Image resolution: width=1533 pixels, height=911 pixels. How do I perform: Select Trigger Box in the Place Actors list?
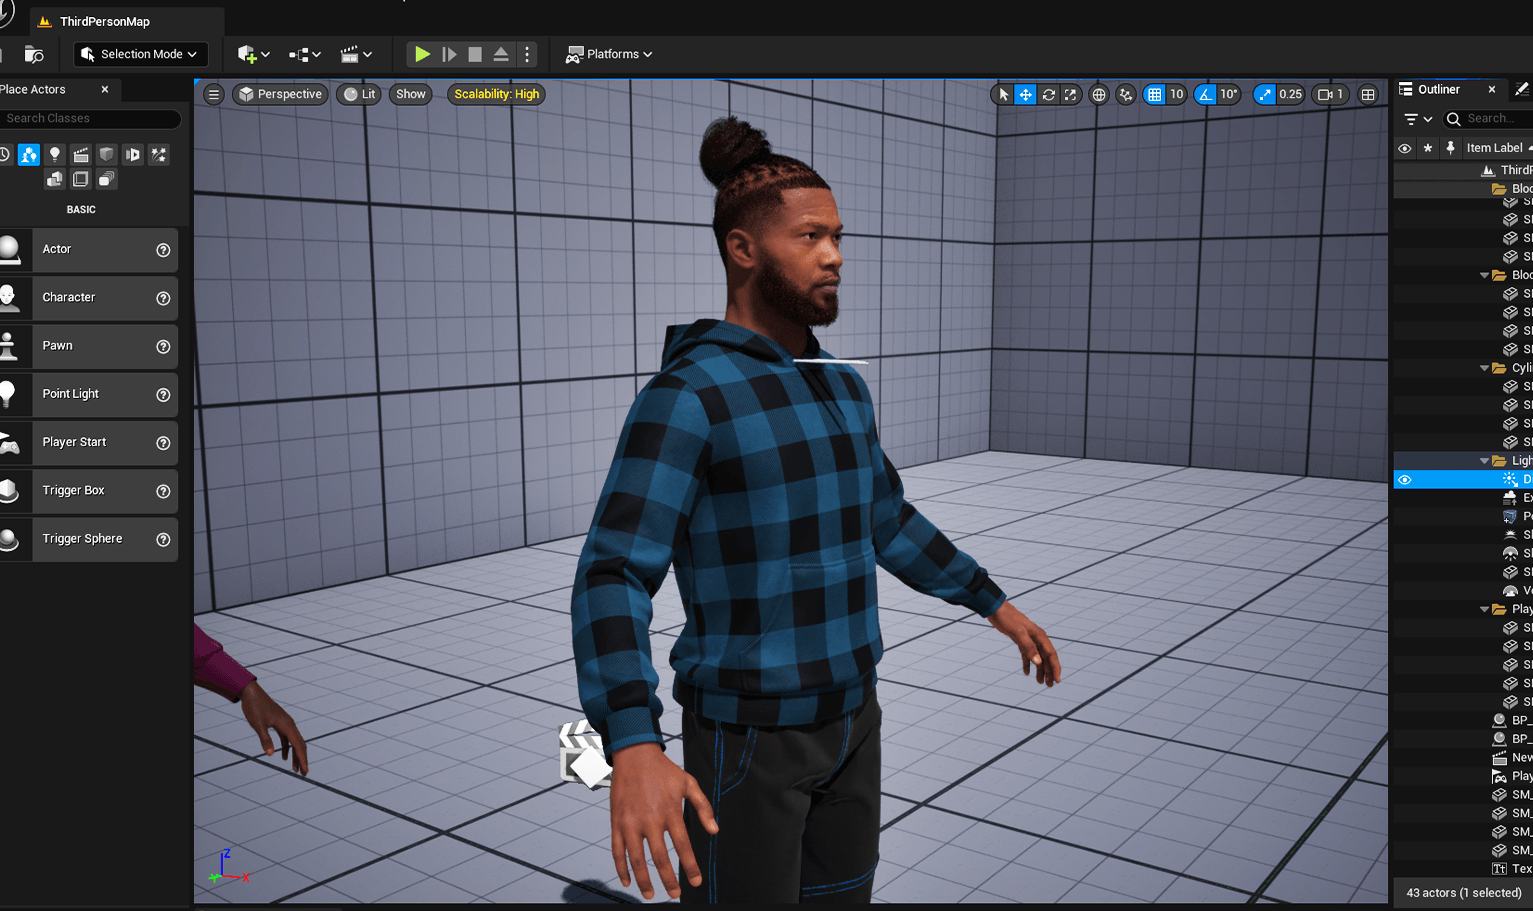point(89,491)
